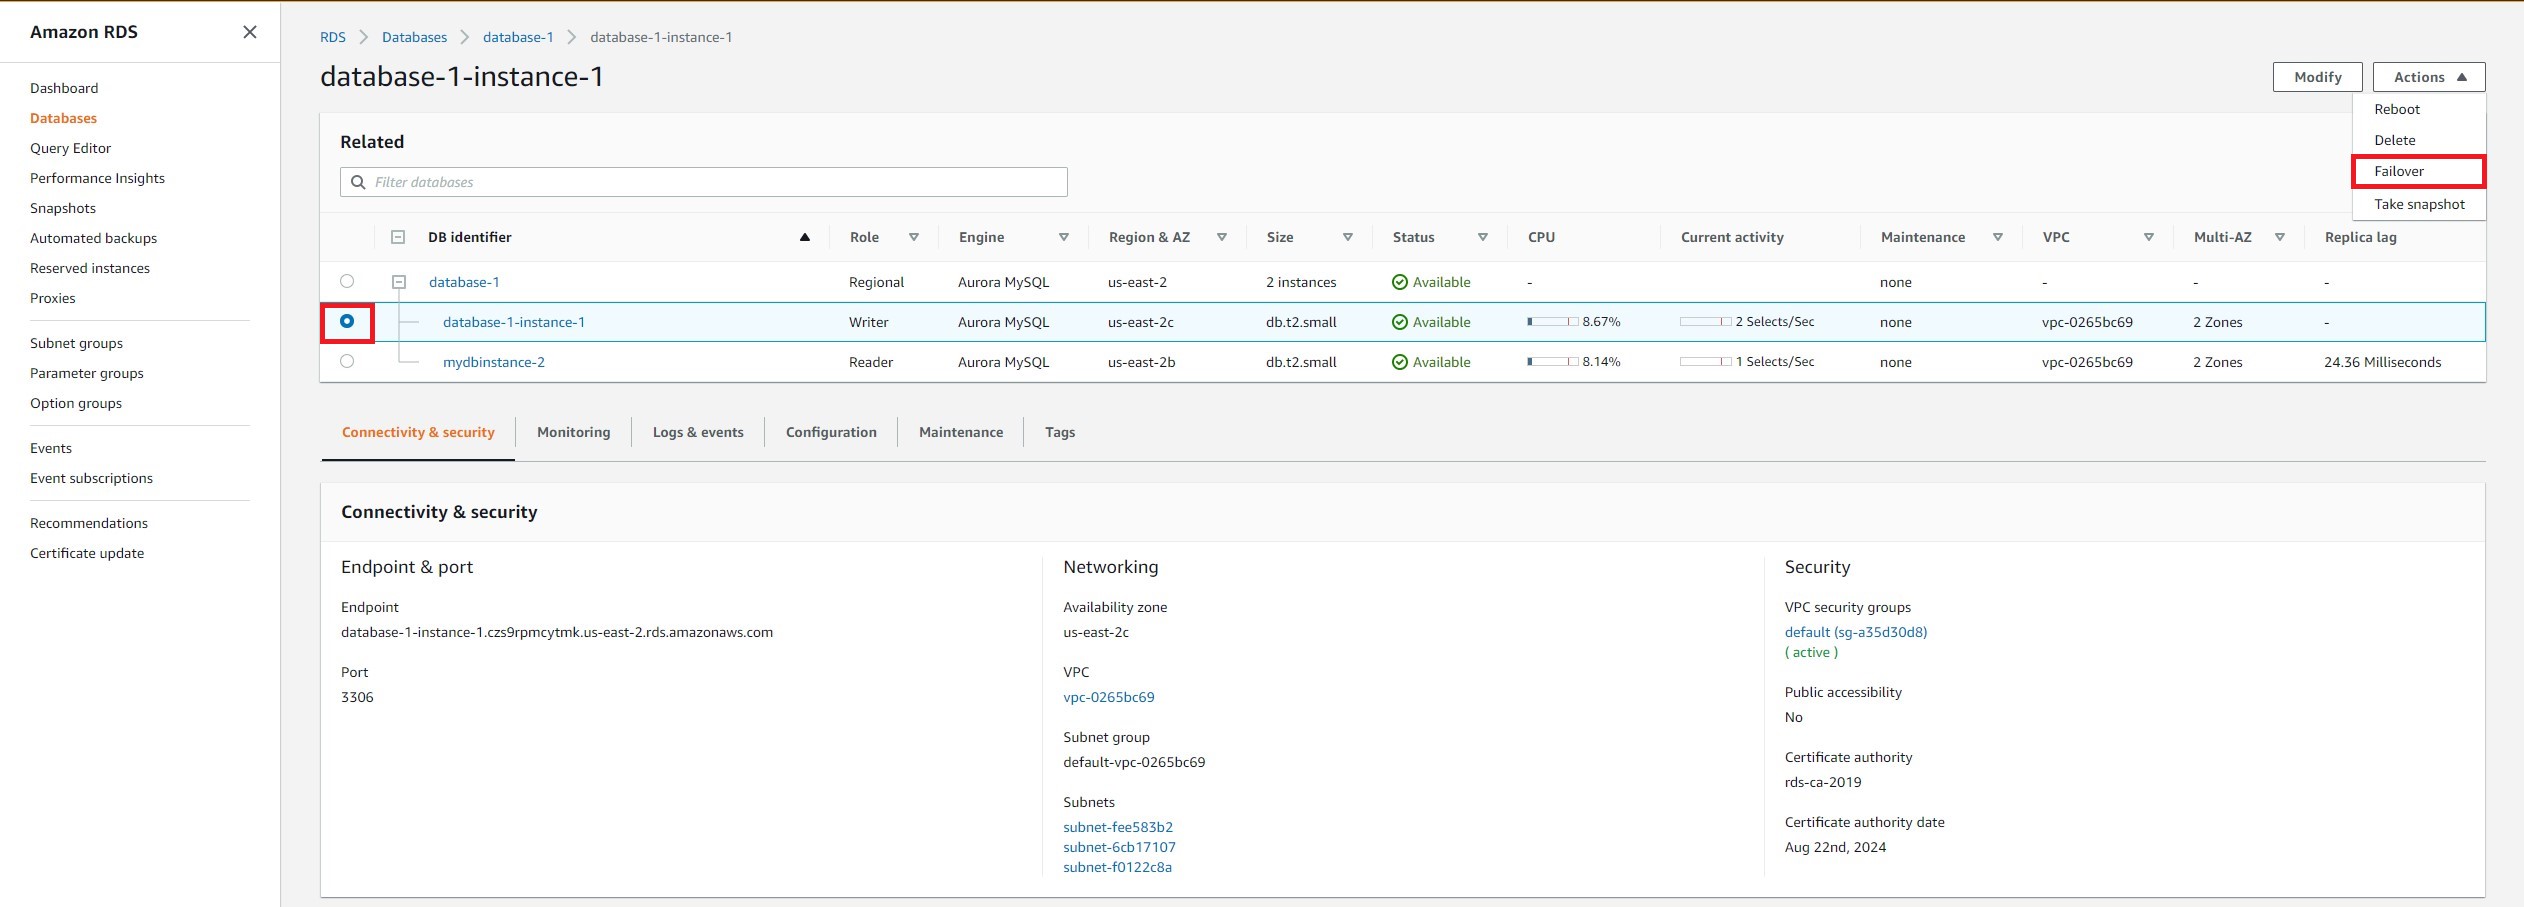Image resolution: width=2524 pixels, height=907 pixels.
Task: Open Certificate update in sidebar
Action: tap(87, 553)
